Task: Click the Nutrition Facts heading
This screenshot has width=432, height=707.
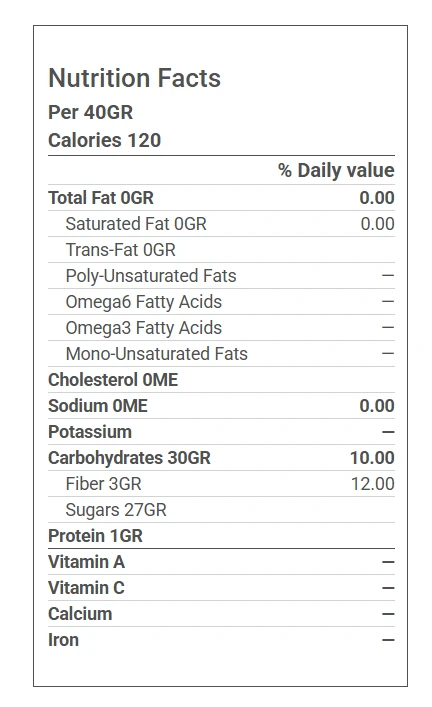Action: pyautogui.click(x=134, y=78)
